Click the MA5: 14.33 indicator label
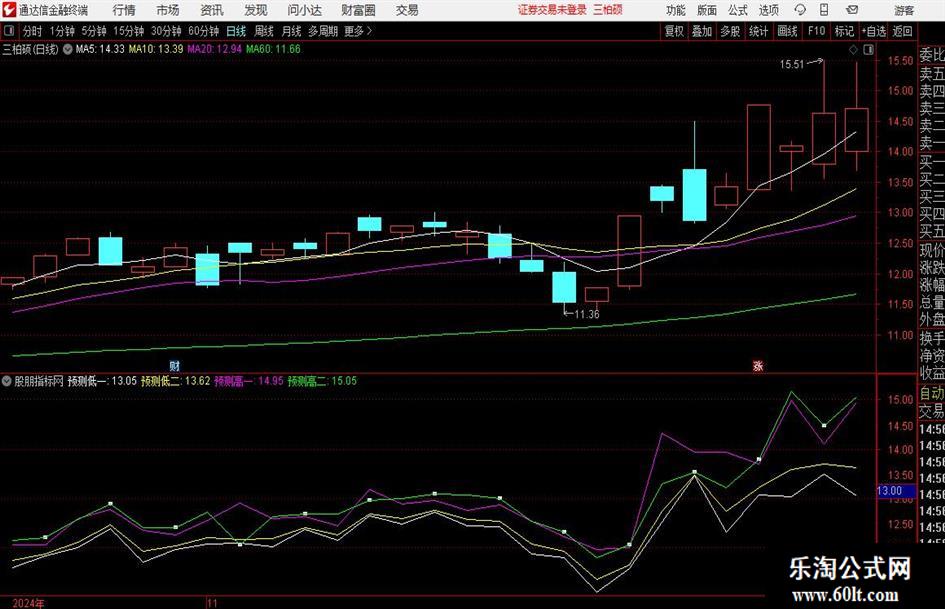Viewport: 945px width, 609px height. (x=100, y=49)
